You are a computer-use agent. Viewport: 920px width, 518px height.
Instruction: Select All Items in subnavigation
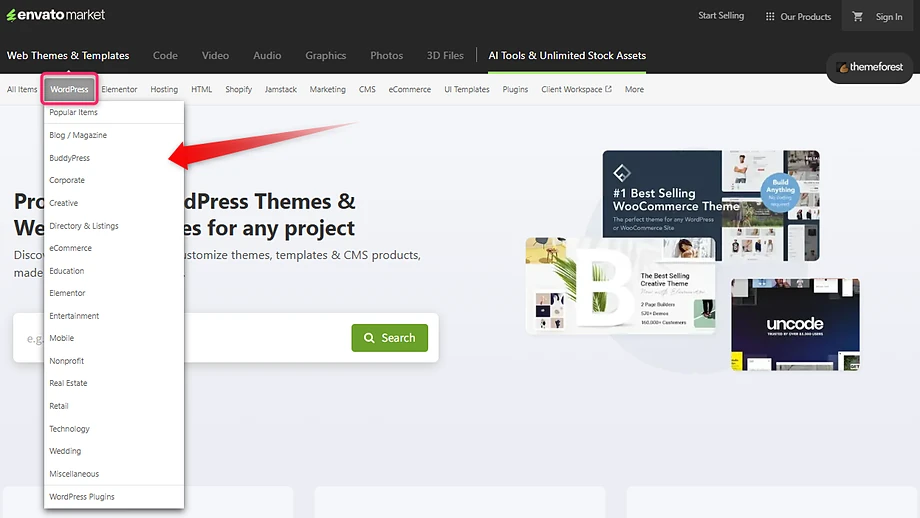point(22,89)
